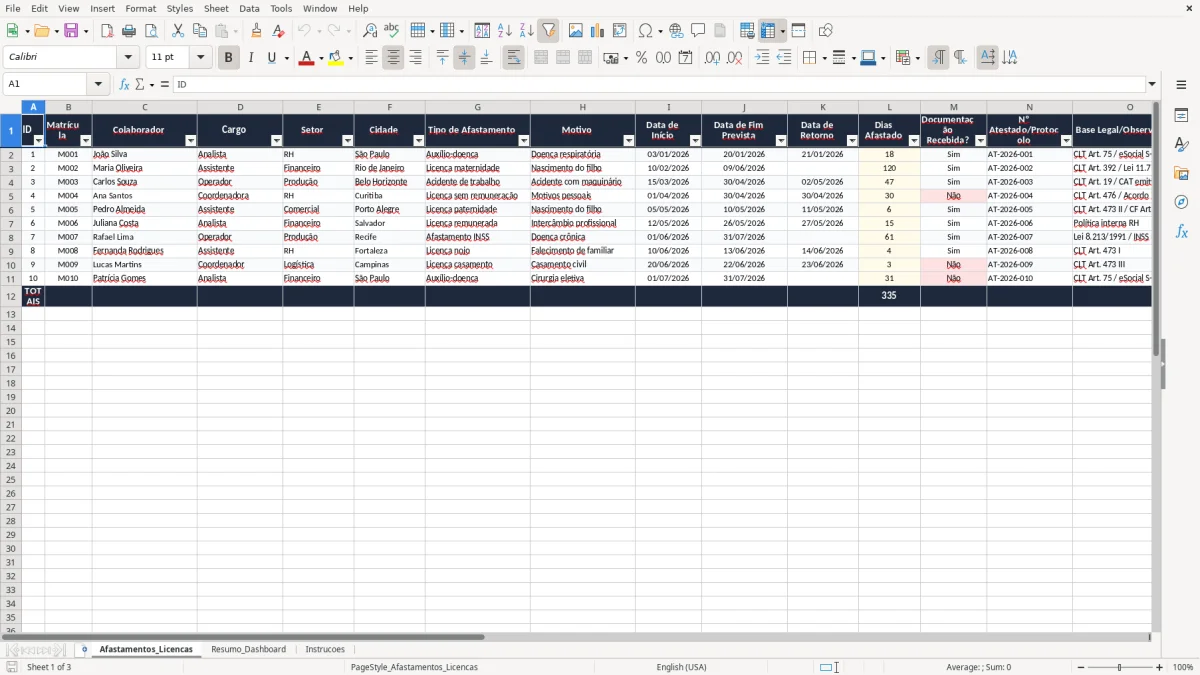
Task: Toggle Freeze Rows and Columns
Action: click(x=768, y=31)
